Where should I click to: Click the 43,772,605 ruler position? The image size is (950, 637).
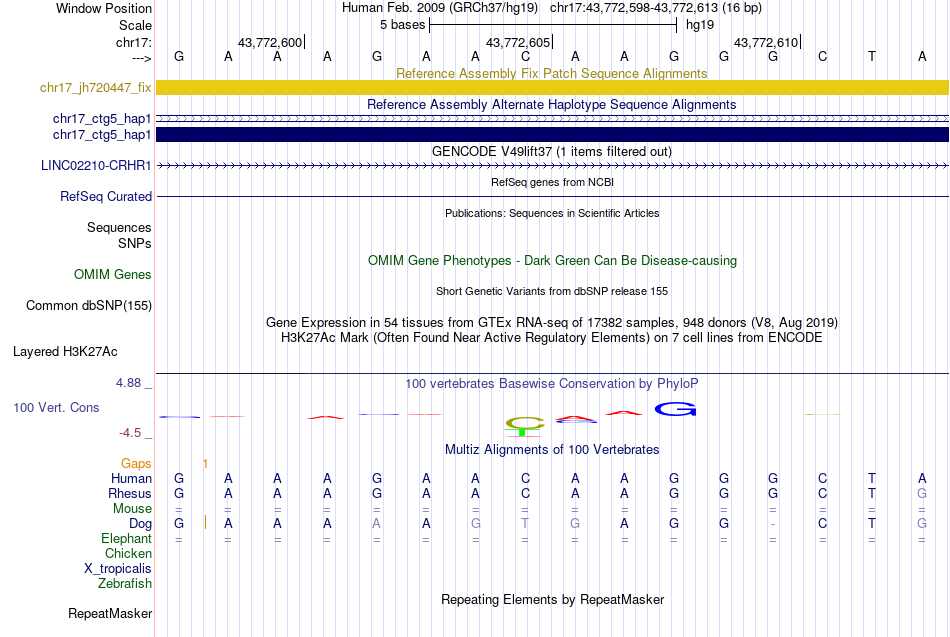518,42
